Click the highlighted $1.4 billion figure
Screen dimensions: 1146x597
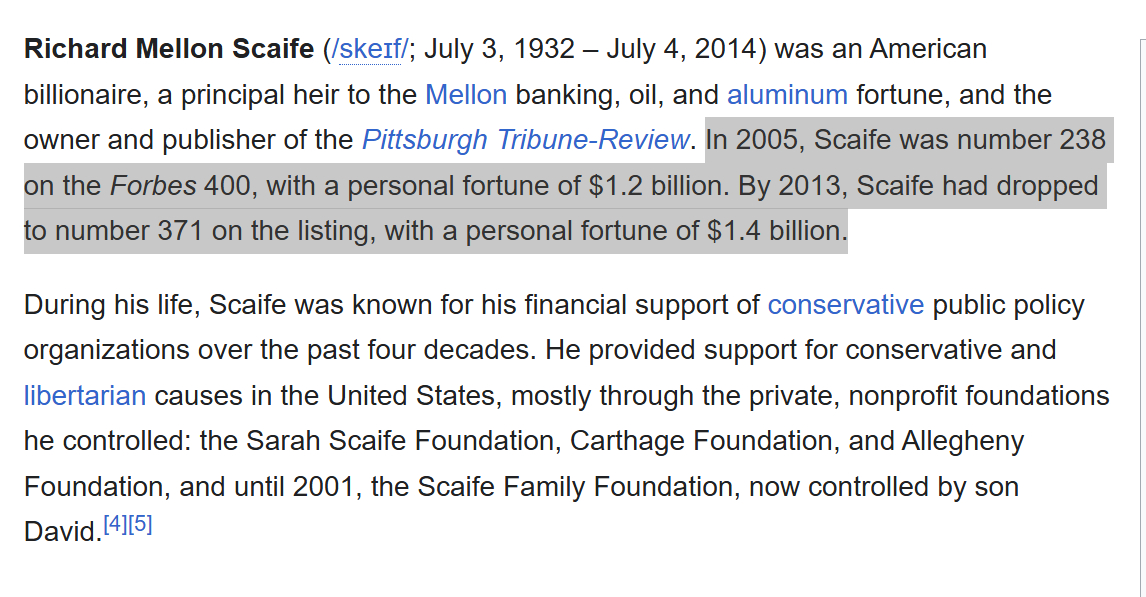(x=776, y=231)
